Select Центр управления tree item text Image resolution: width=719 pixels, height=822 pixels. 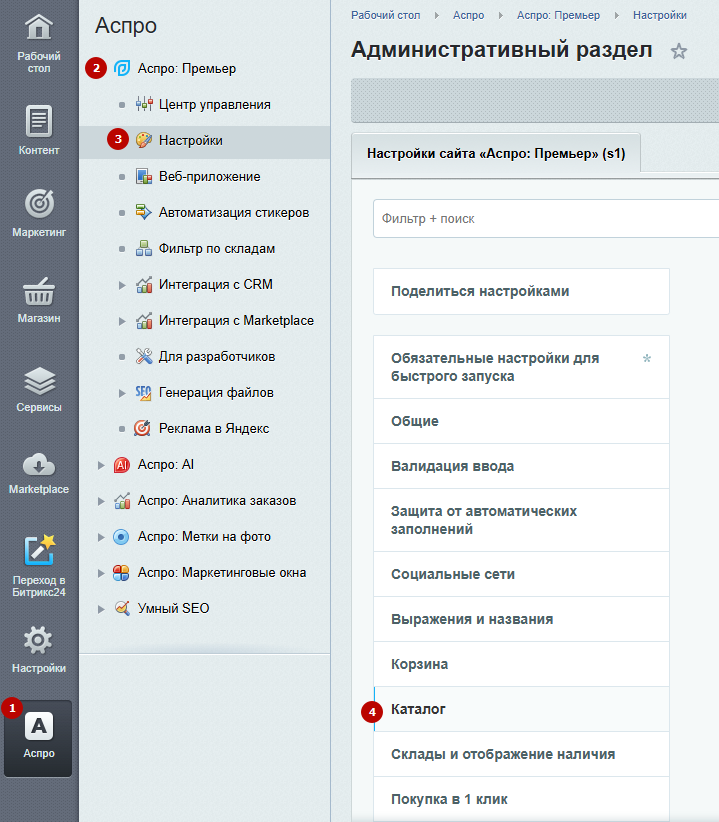tap(215, 104)
